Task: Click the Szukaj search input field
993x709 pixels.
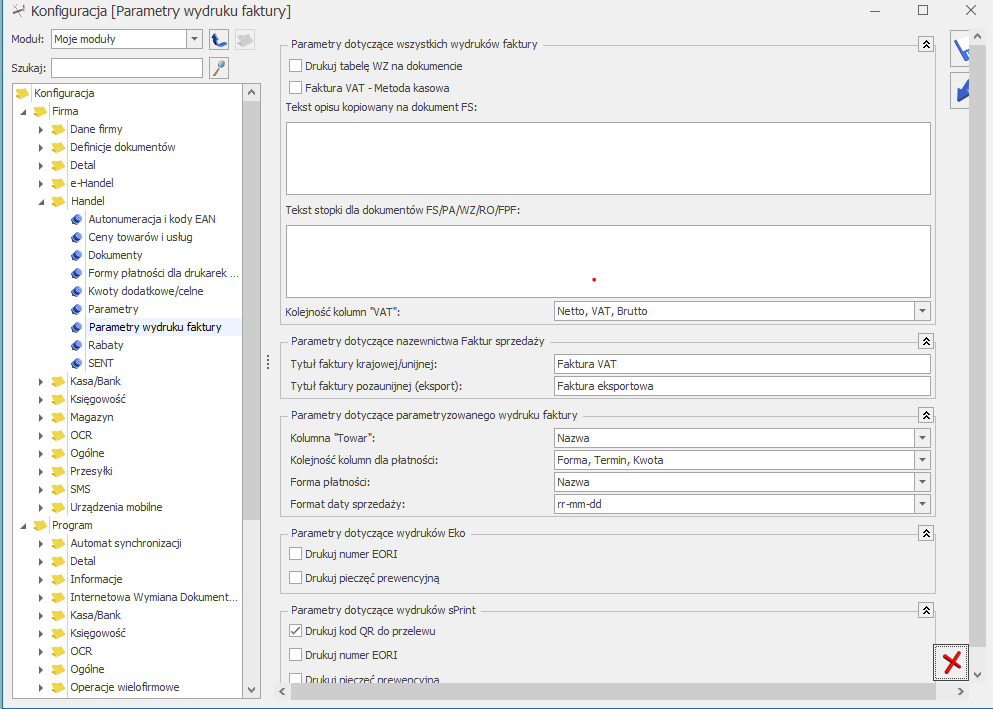Action: coord(127,68)
